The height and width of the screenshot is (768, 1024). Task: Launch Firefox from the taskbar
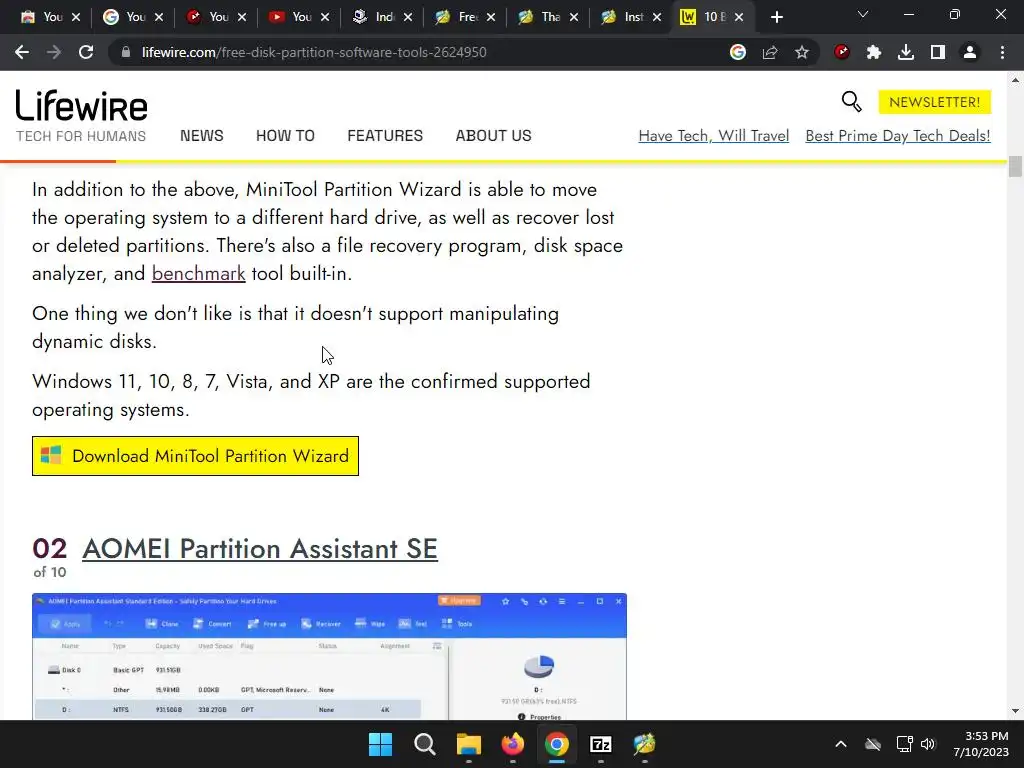[x=513, y=744]
